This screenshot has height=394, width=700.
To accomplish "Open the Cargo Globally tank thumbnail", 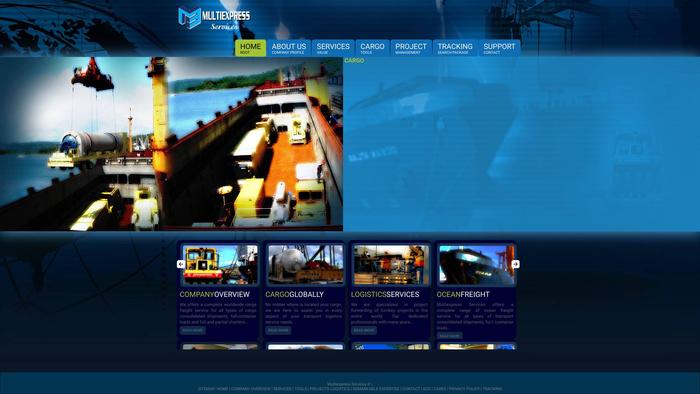I will click(x=306, y=265).
